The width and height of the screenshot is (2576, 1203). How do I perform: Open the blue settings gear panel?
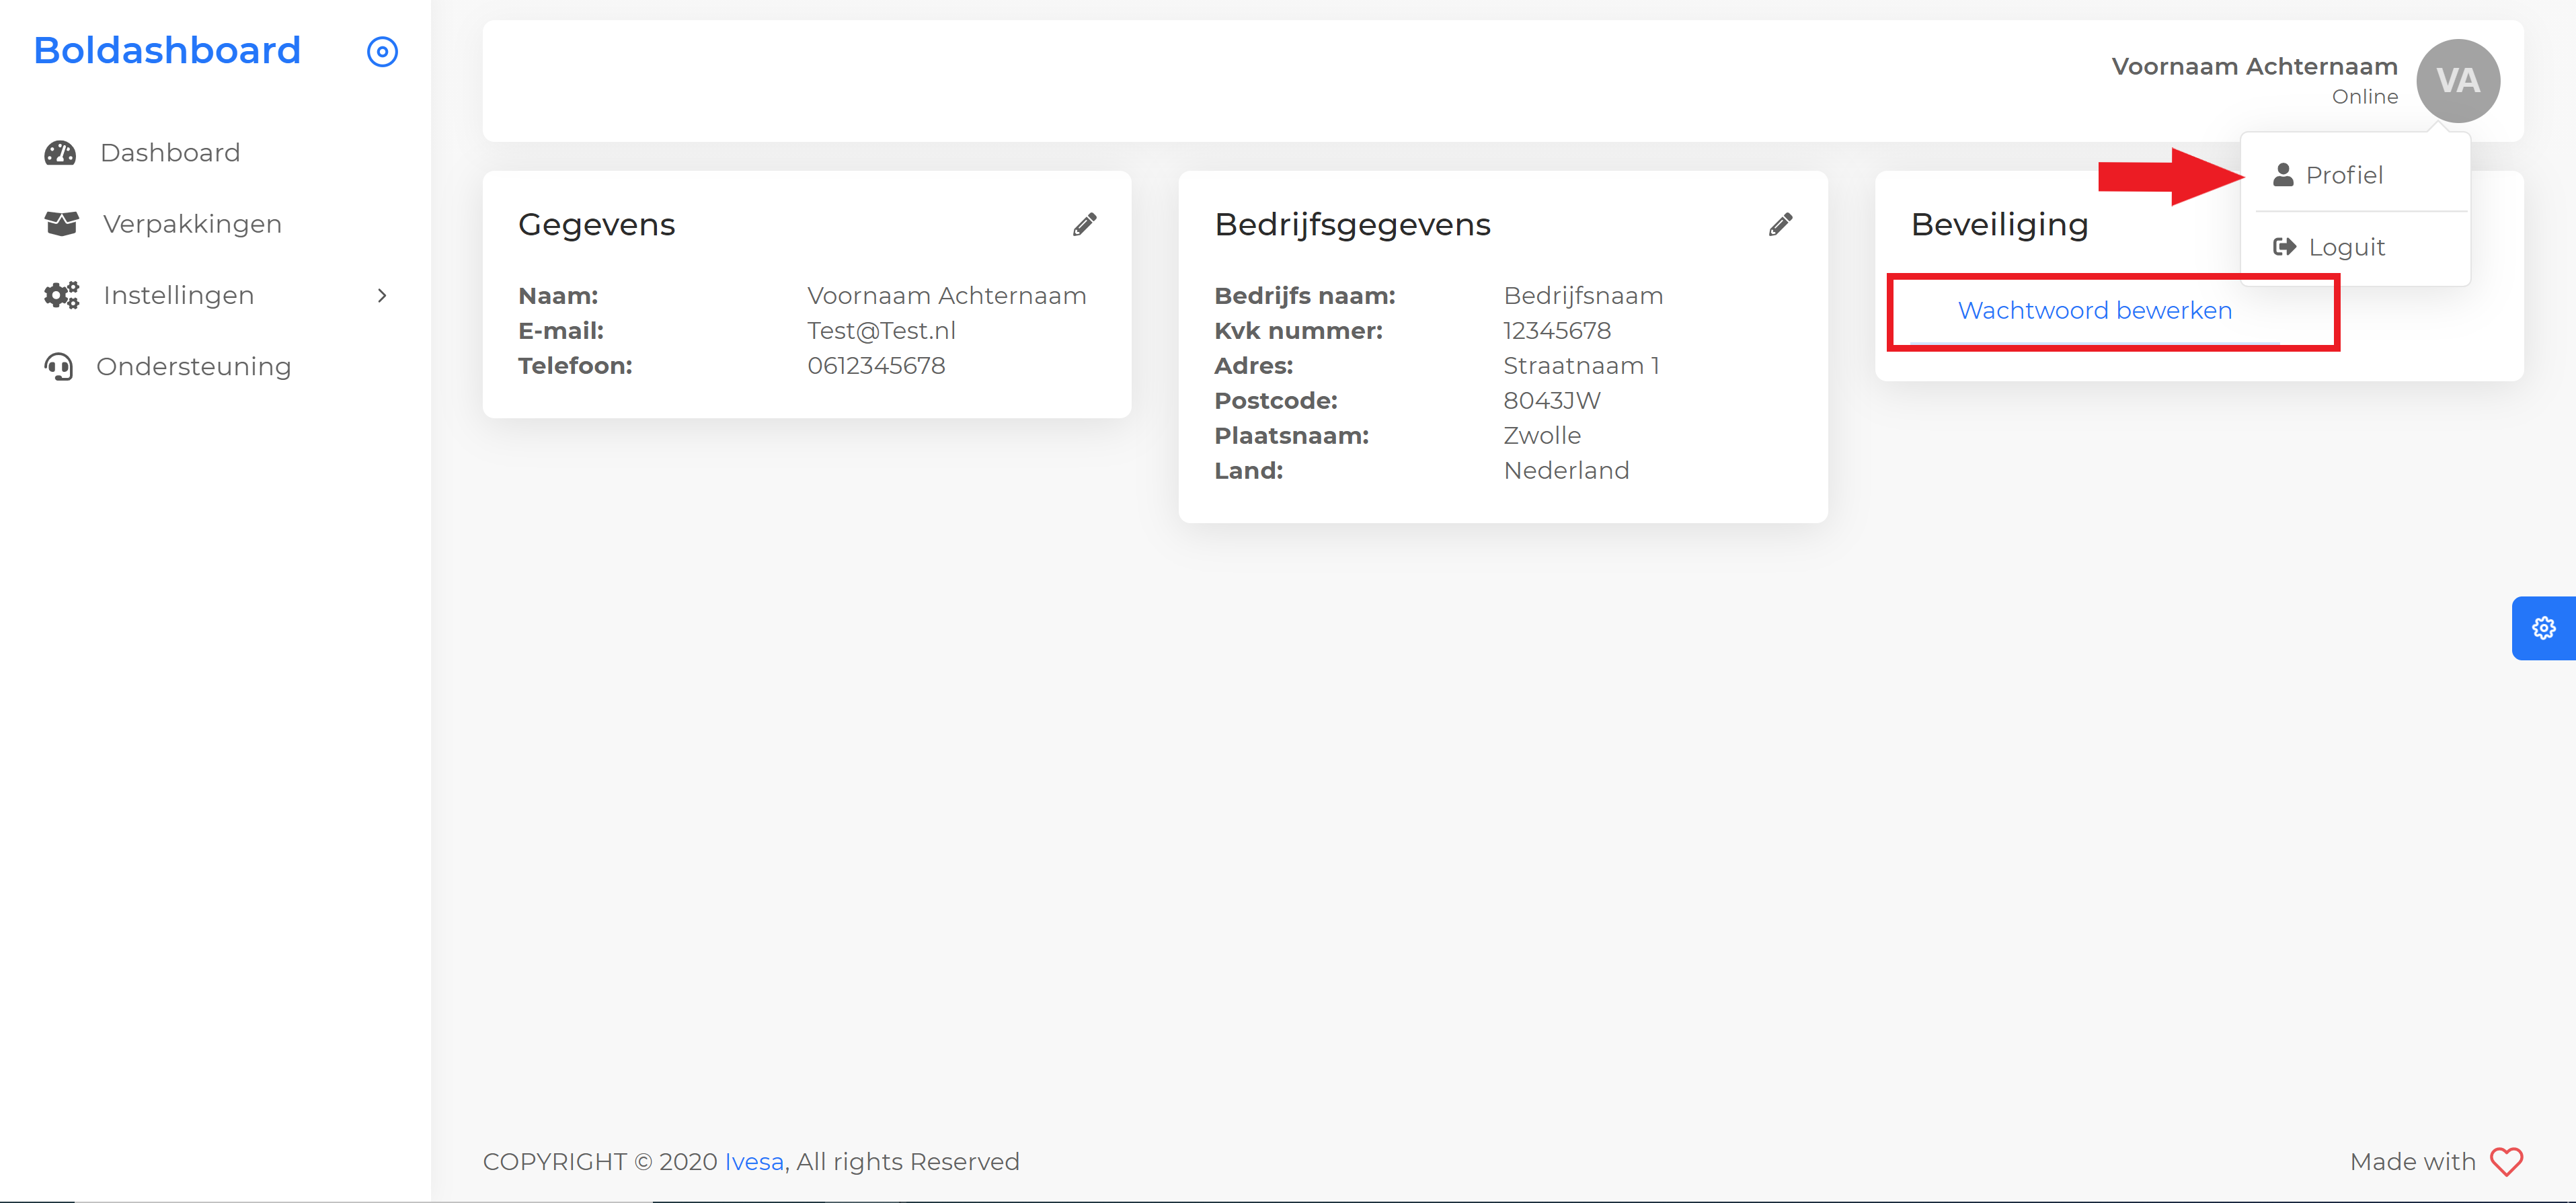pyautogui.click(x=2543, y=628)
